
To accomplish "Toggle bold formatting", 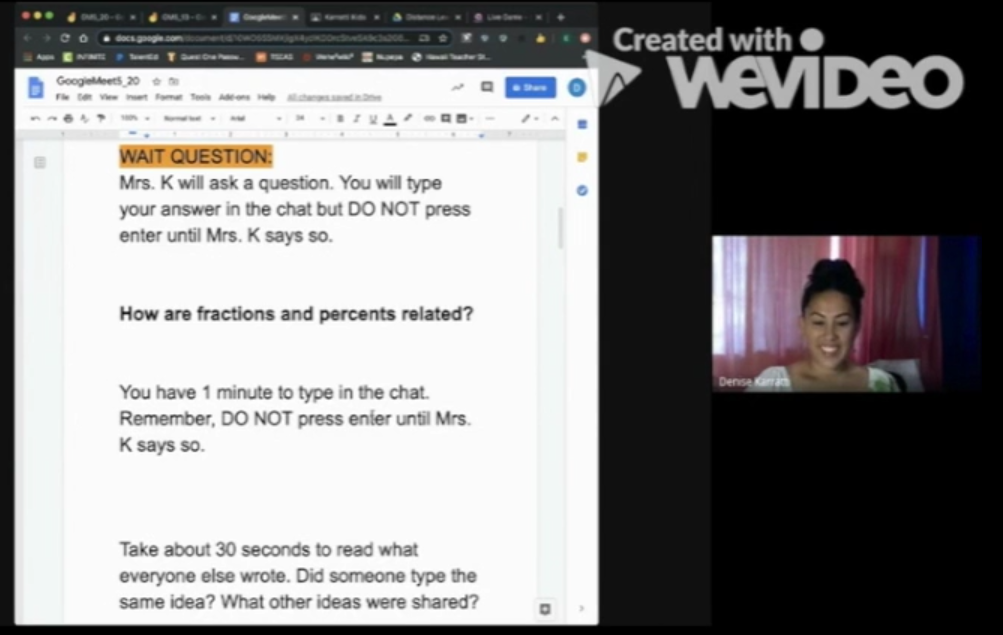I will click(x=340, y=118).
